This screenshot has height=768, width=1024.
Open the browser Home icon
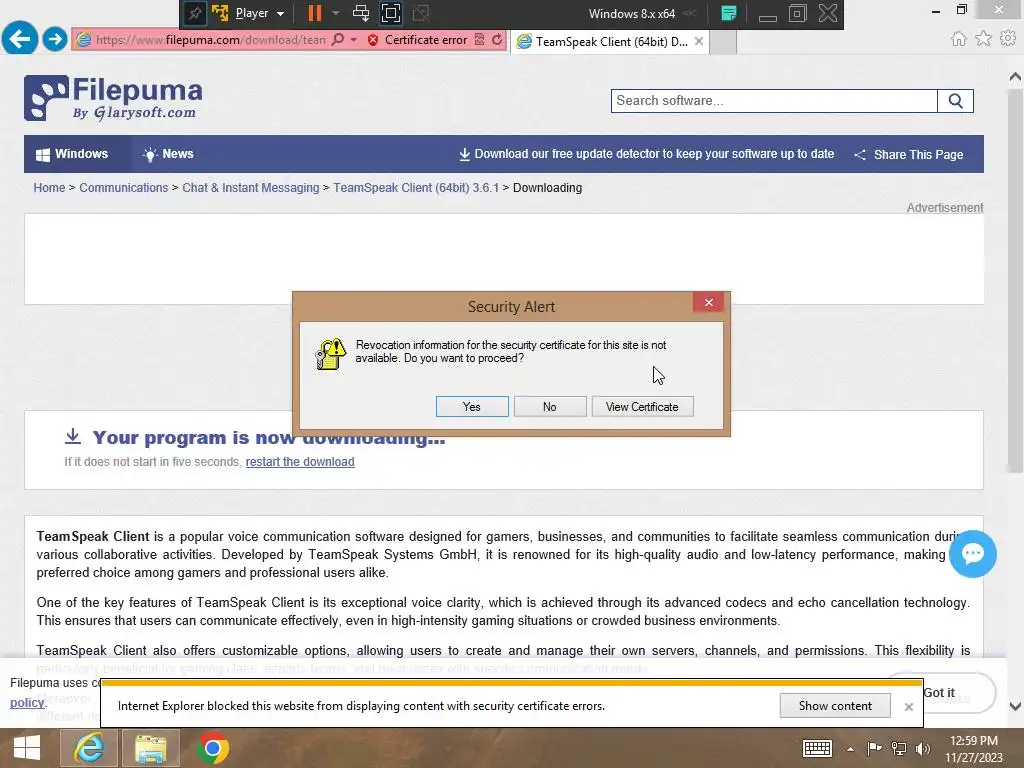(958, 39)
